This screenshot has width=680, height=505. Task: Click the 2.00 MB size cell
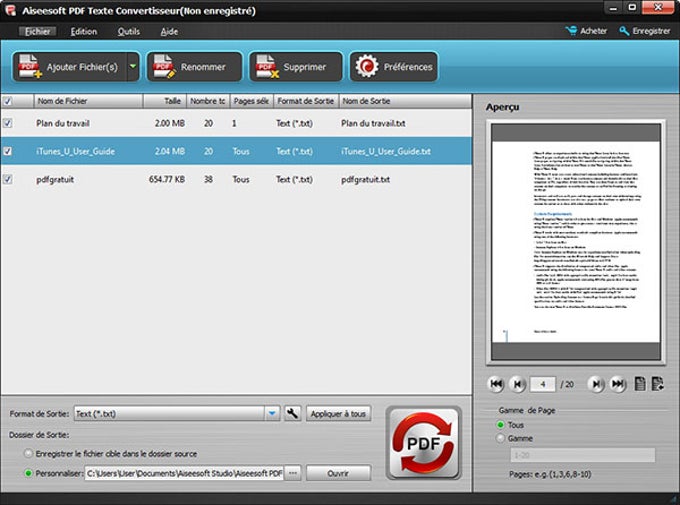[170, 123]
